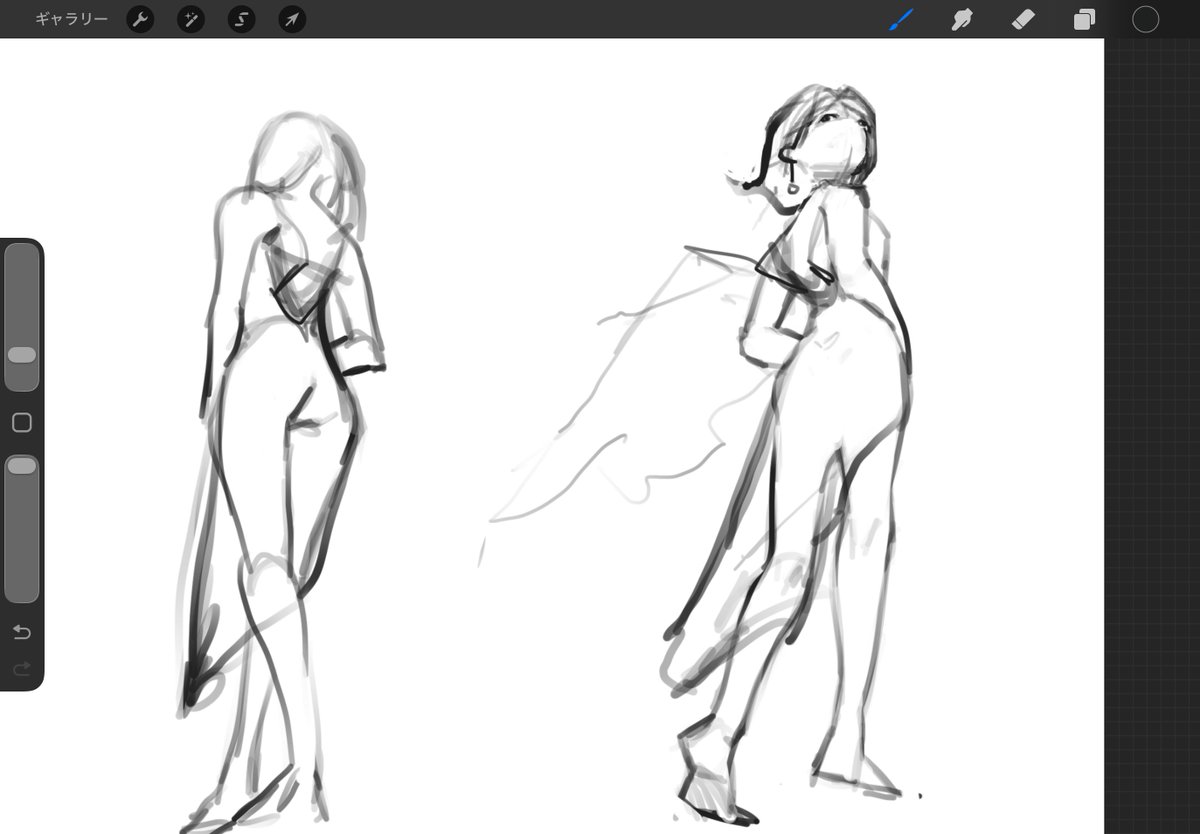Open the Actions wrench menu
1200x834 pixels.
click(140, 19)
